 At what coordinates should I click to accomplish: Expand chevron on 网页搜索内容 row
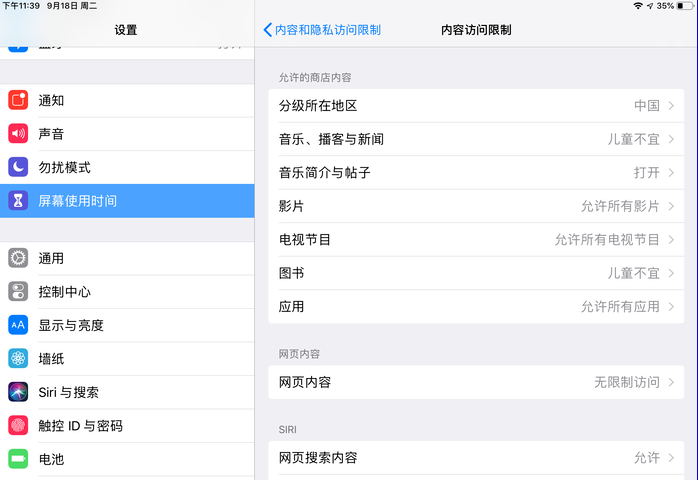pos(671,458)
